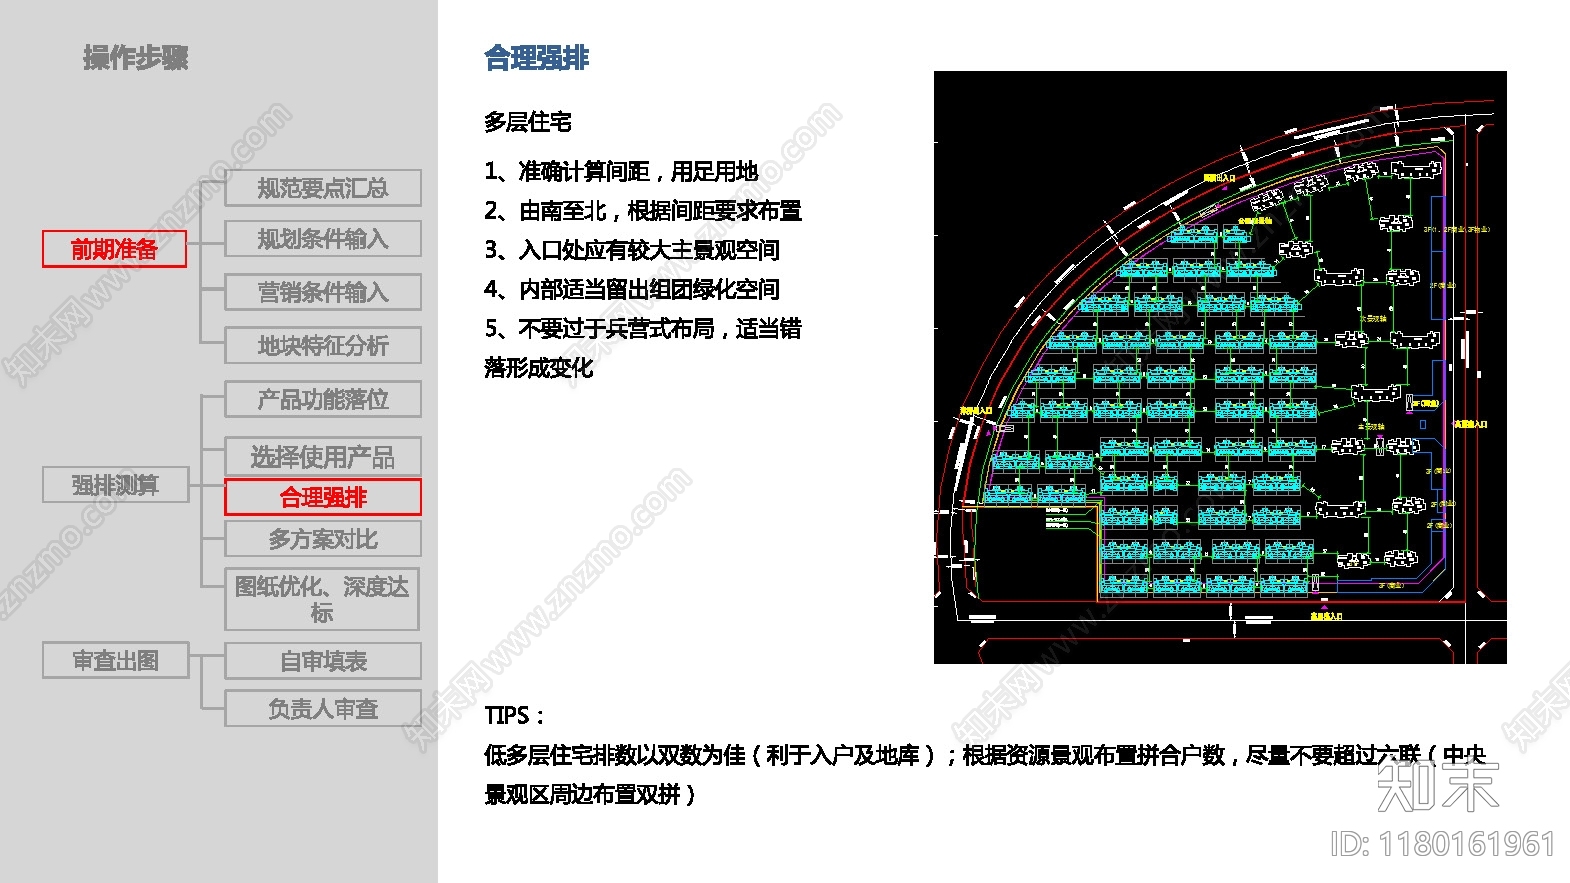The width and height of the screenshot is (1570, 883).
Task: Select the 选择使用产品 box
Action: (323, 457)
